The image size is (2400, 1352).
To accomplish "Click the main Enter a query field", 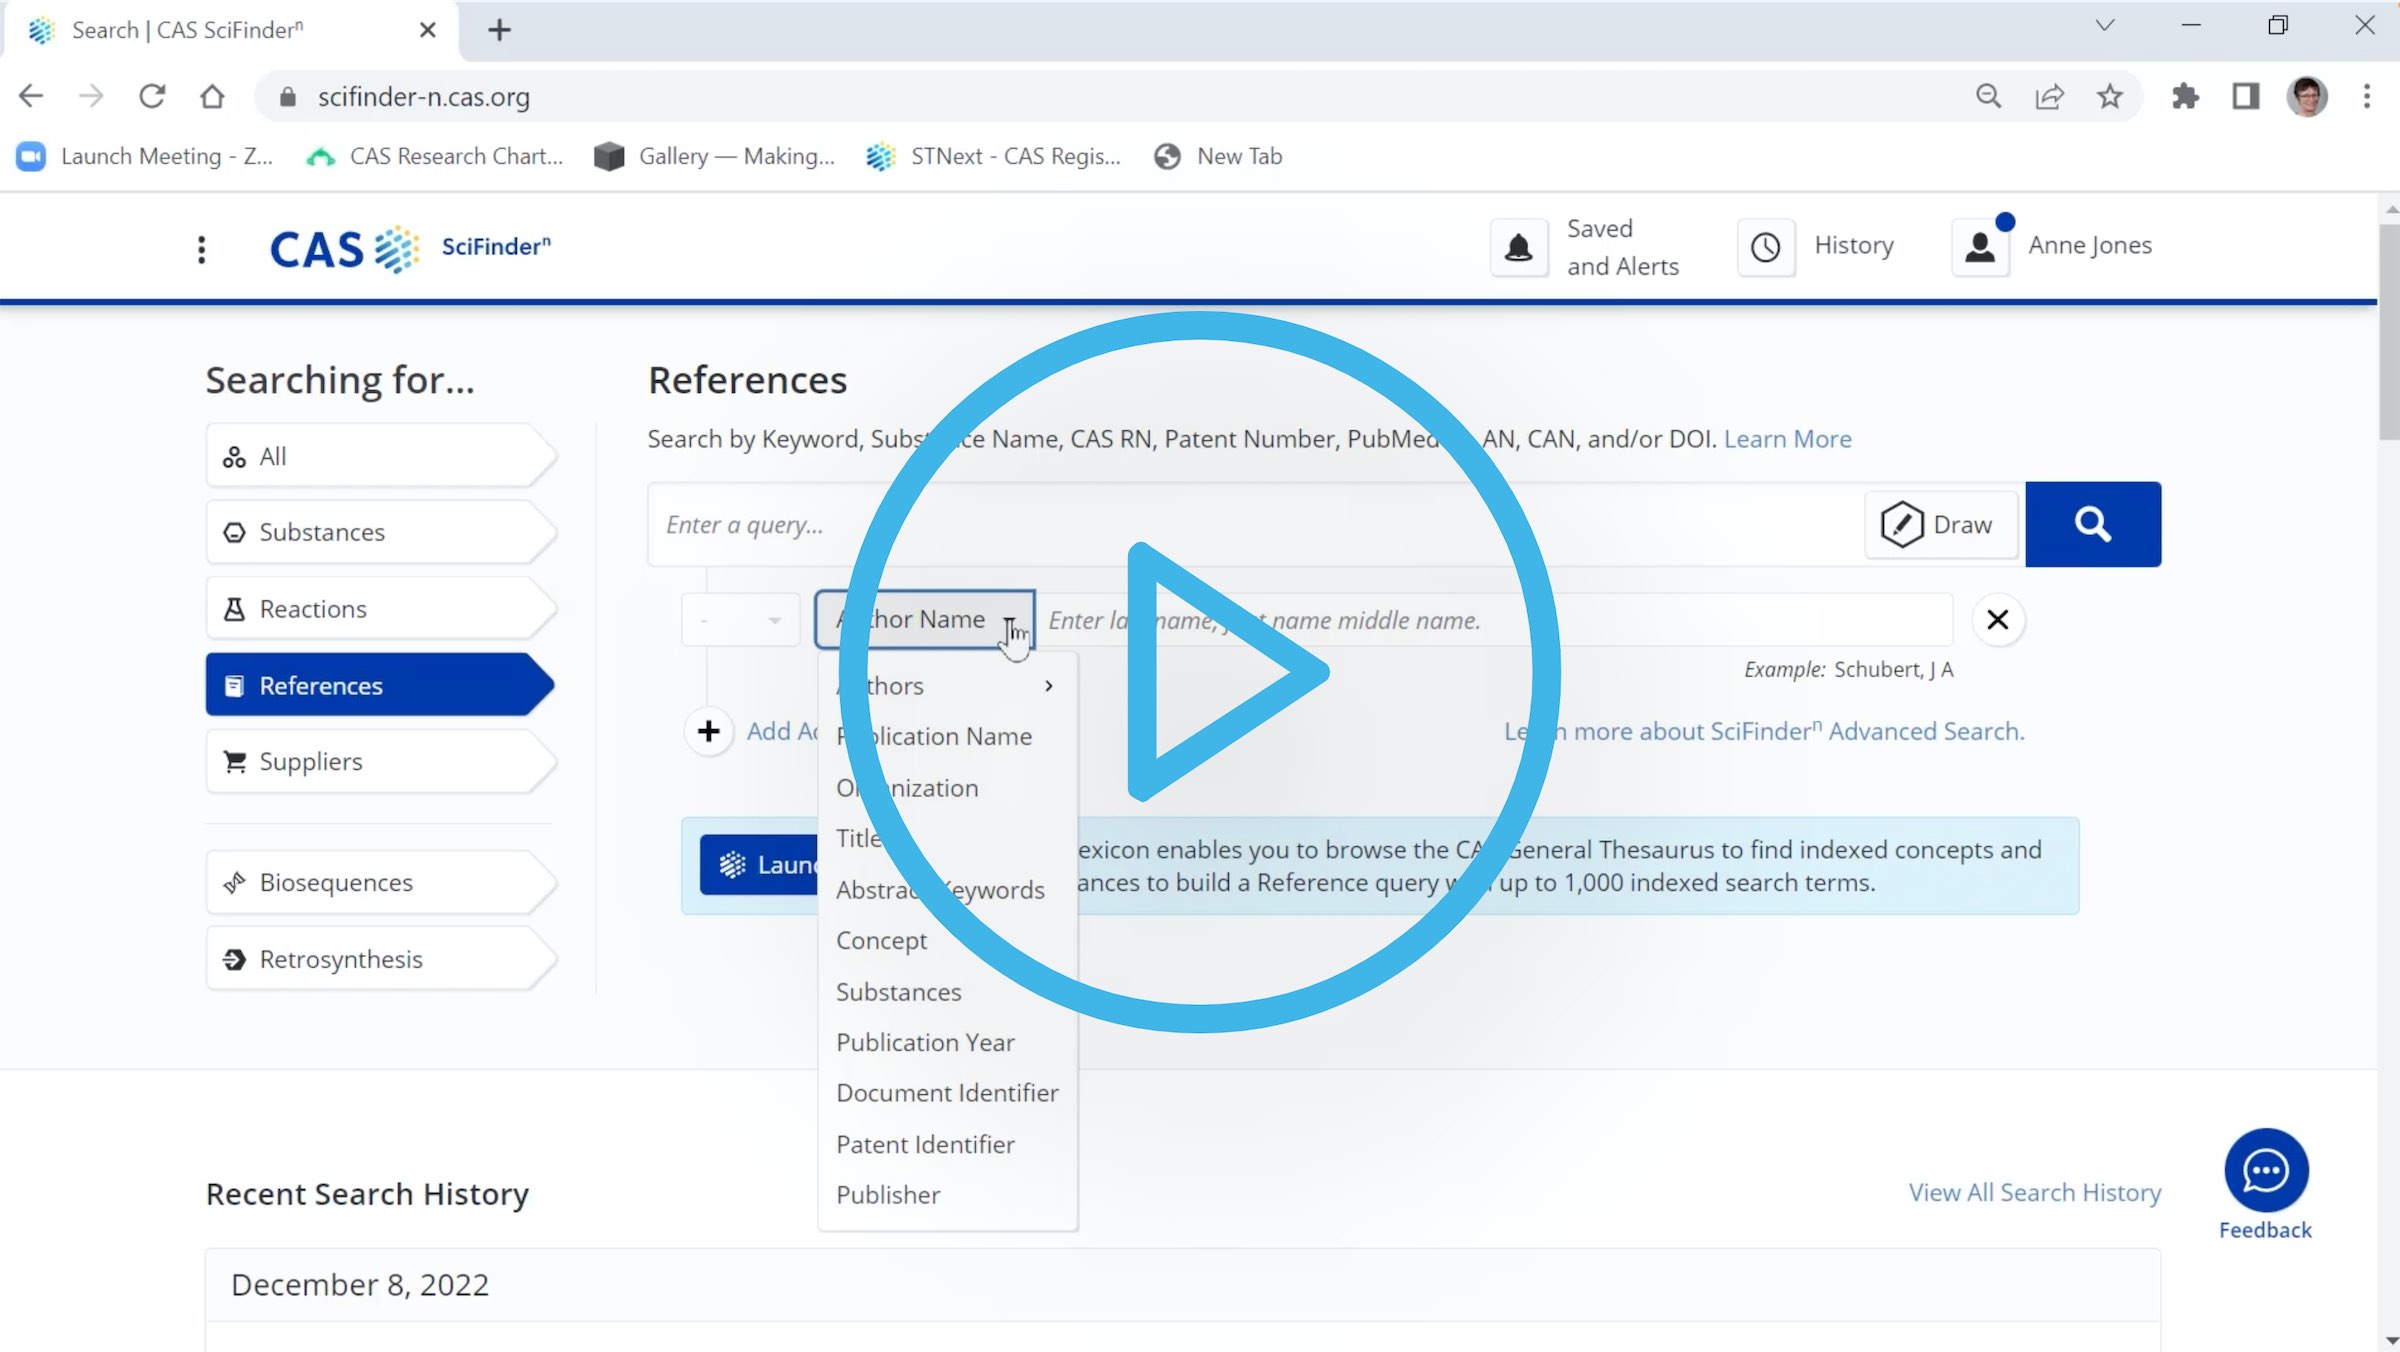I will pyautogui.click(x=1255, y=524).
